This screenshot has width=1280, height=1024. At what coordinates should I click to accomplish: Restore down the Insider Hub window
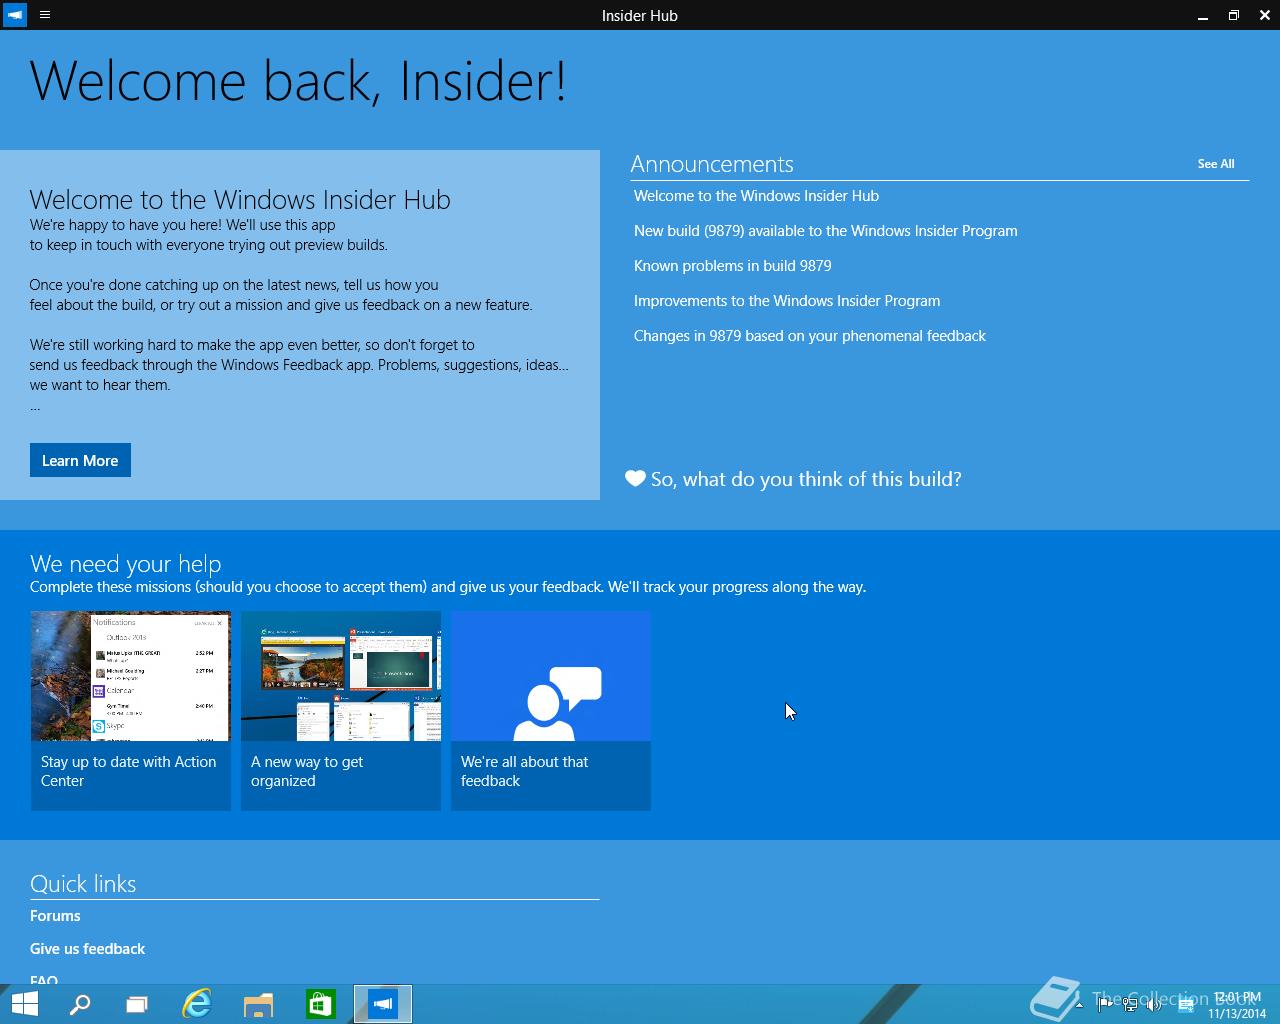(1234, 15)
